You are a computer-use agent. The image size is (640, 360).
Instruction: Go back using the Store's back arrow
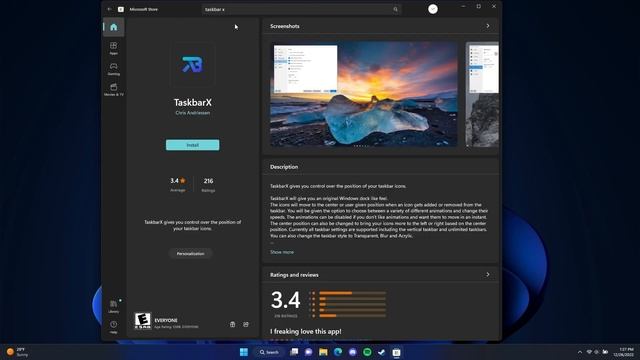[x=109, y=9]
